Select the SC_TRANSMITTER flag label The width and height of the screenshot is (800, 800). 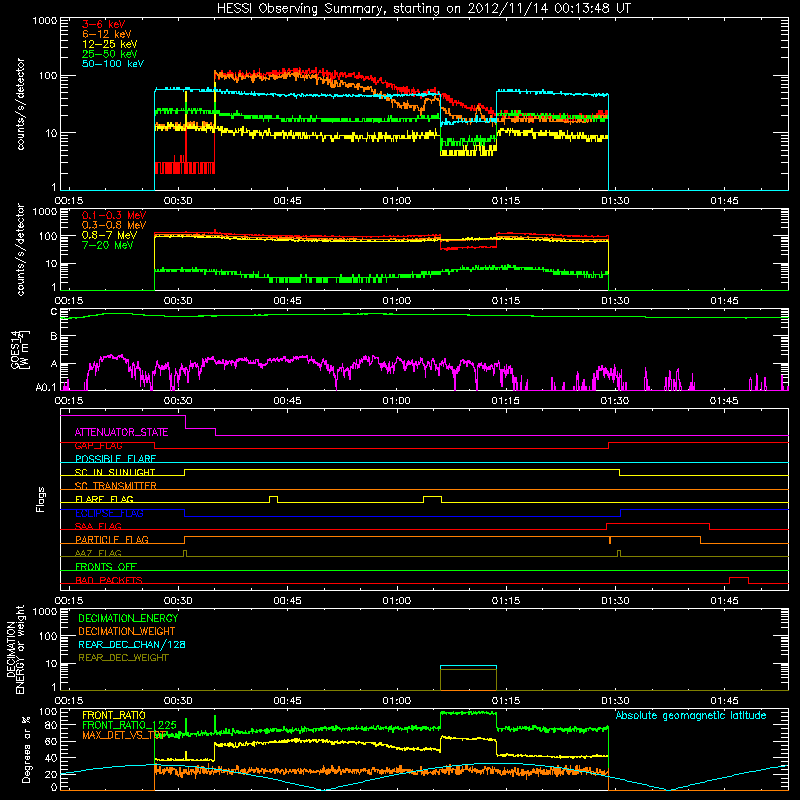point(116,486)
